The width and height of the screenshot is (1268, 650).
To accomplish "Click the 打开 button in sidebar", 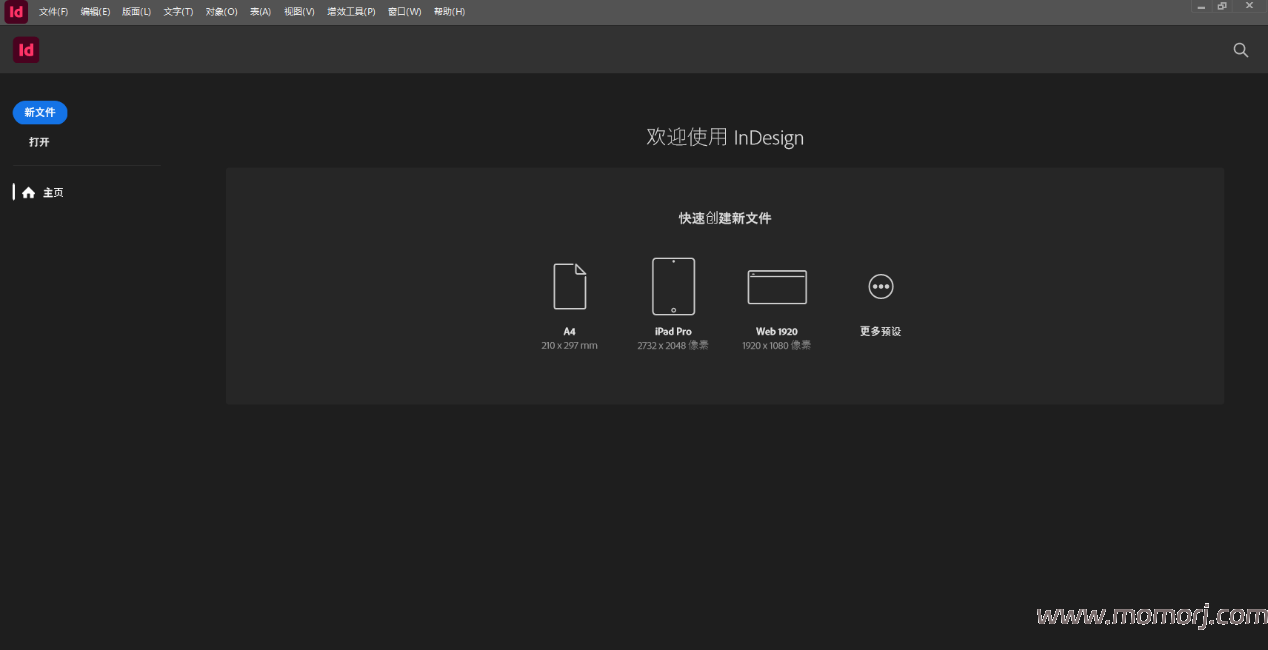I will (39, 142).
